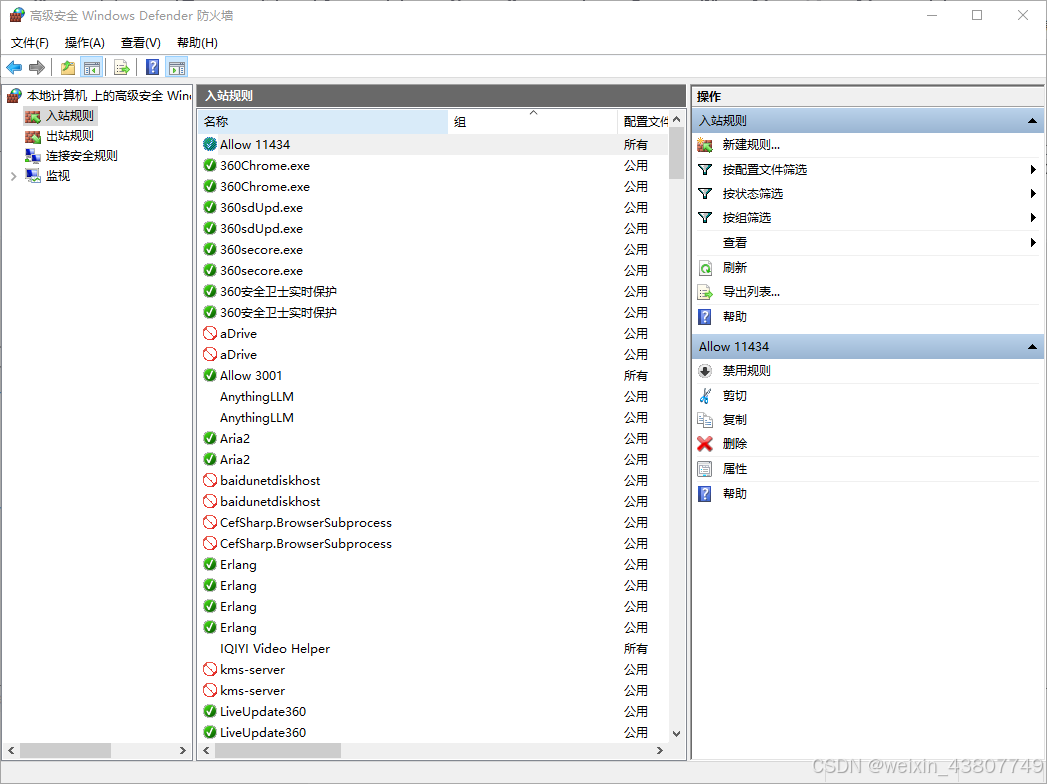The width and height of the screenshot is (1047, 784).
Task: Select the first LiveUpdate360 rule
Action: (433, 712)
